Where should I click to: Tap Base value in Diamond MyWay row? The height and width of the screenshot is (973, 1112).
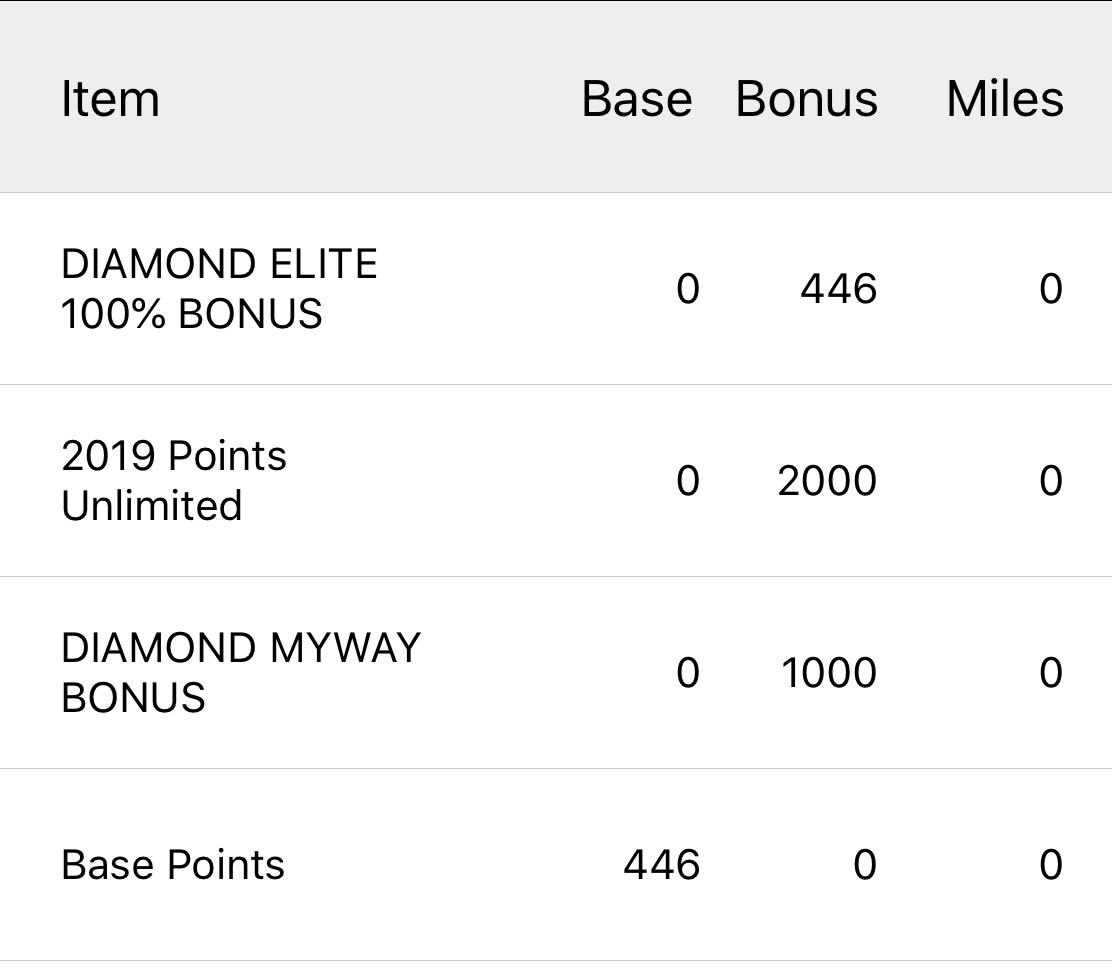tap(687, 673)
